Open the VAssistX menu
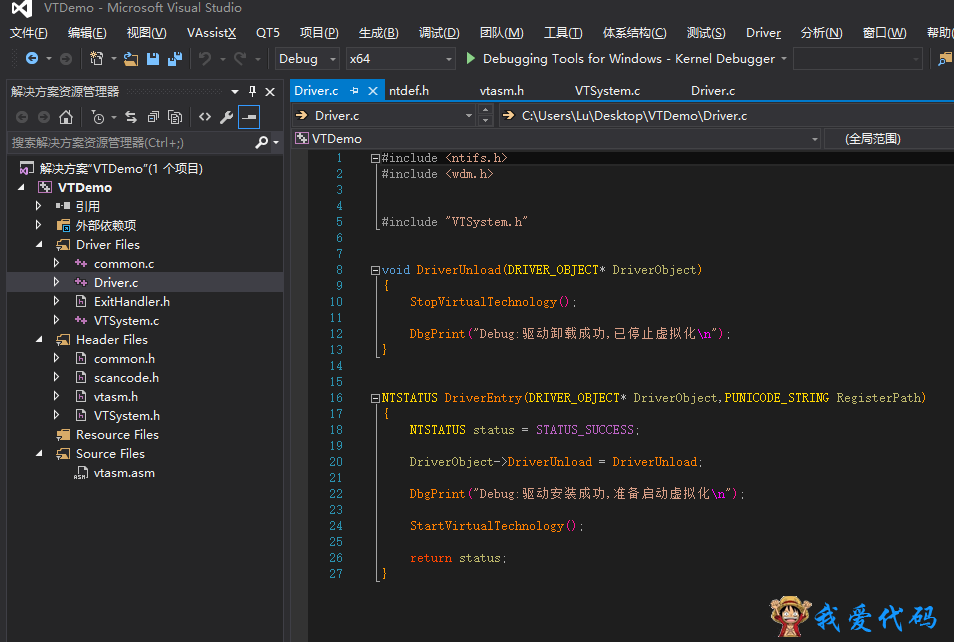Image resolution: width=954 pixels, height=642 pixels. pos(211,33)
